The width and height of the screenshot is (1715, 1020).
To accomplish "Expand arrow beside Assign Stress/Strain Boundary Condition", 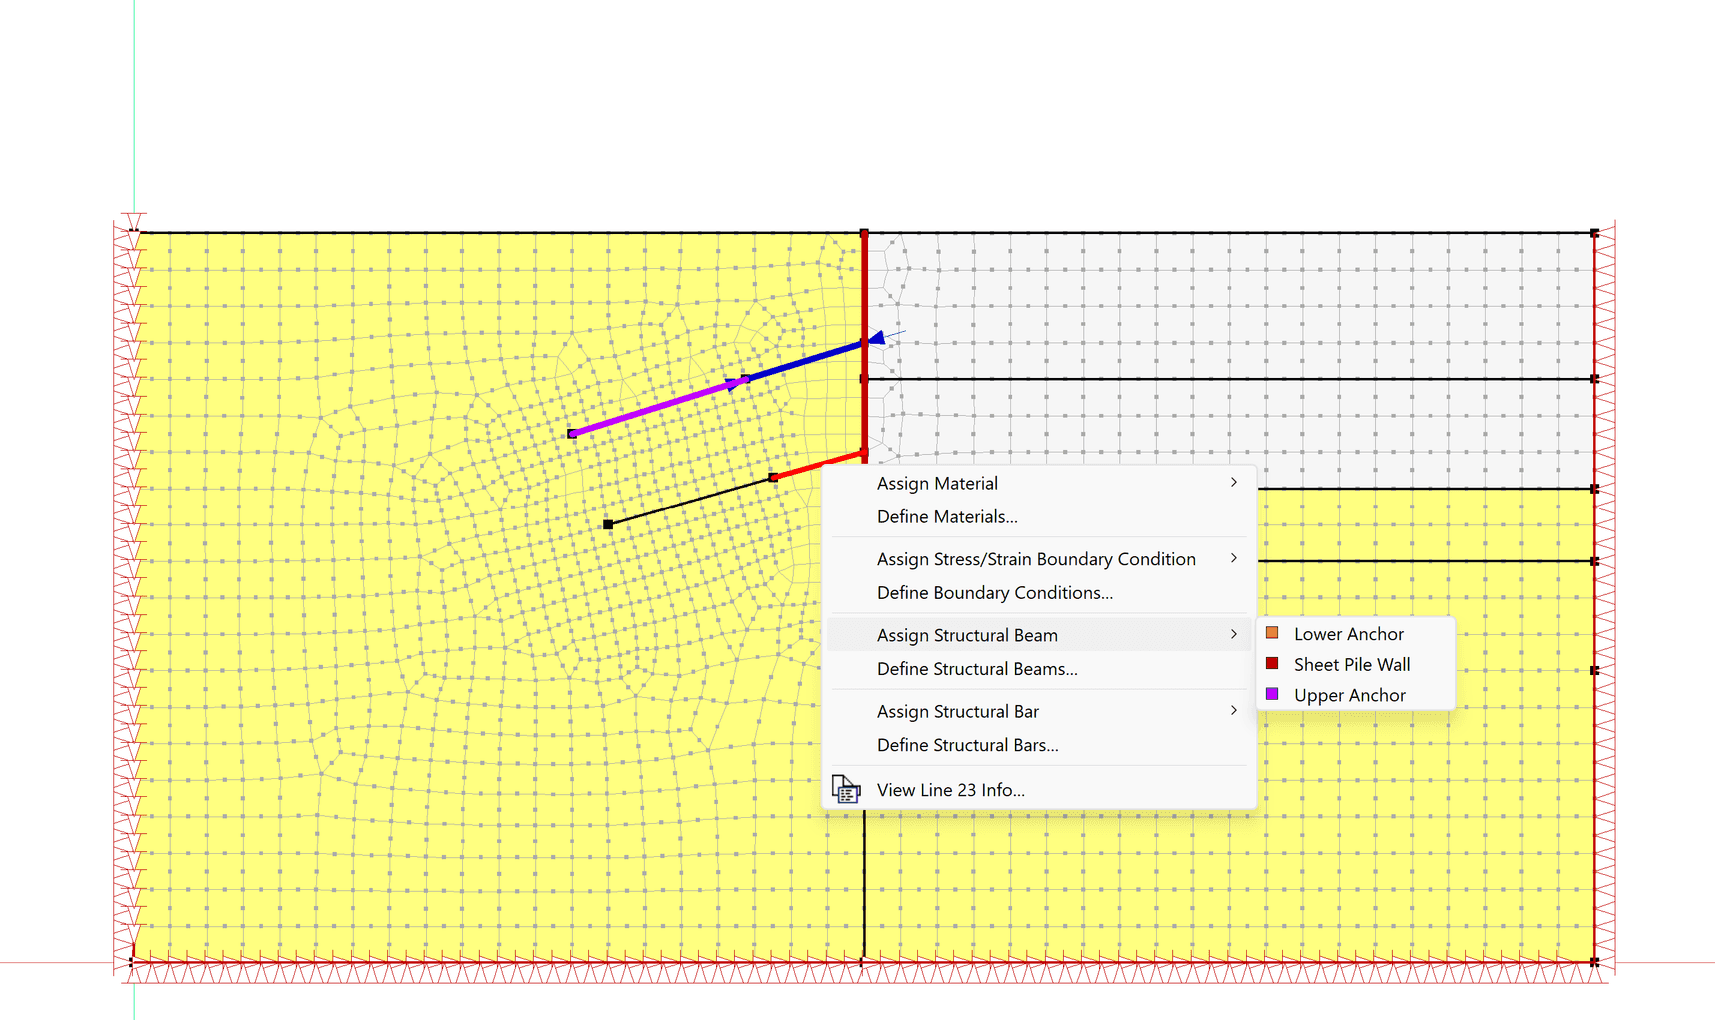I will pos(1234,558).
